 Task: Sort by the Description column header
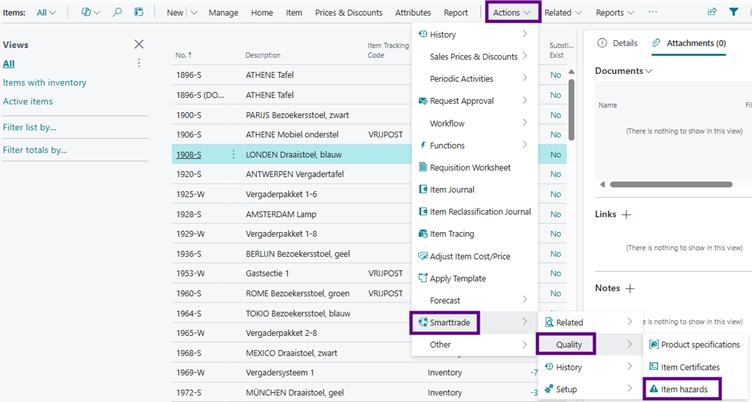(x=263, y=55)
